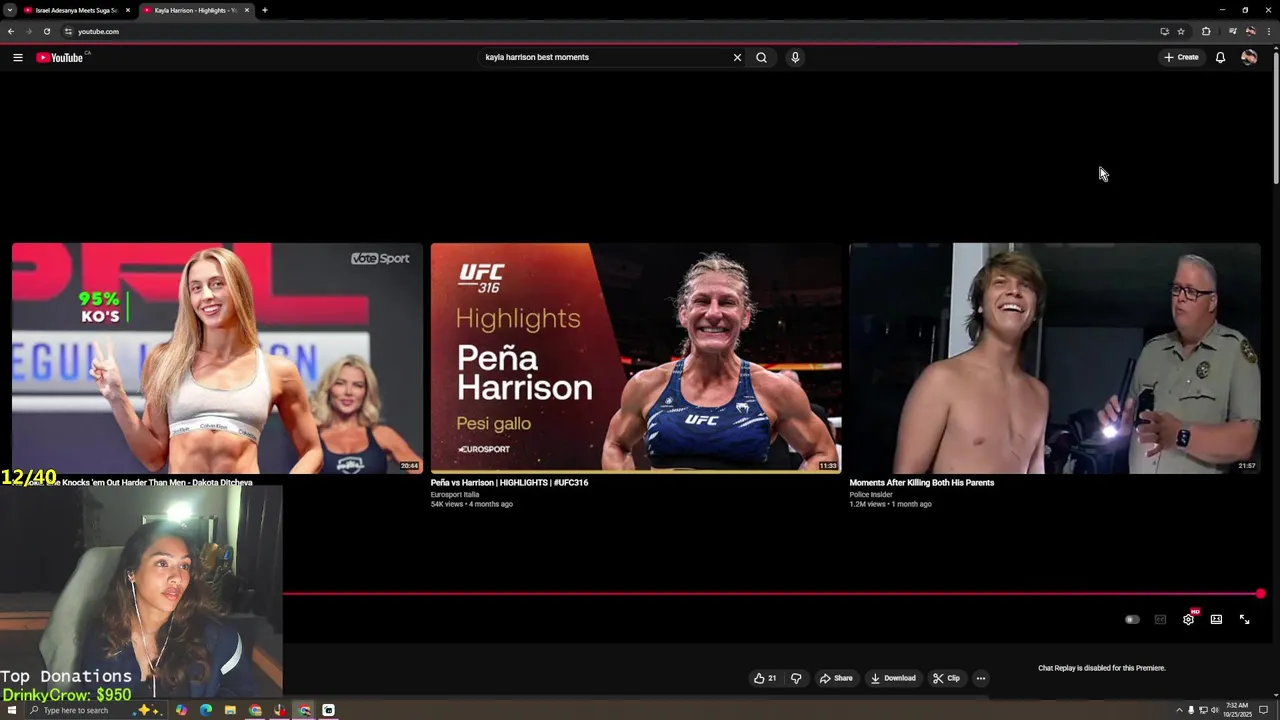This screenshot has height=720, width=1280.
Task: Select the Kayla Harrison - Highlights tab
Action: click(x=195, y=10)
